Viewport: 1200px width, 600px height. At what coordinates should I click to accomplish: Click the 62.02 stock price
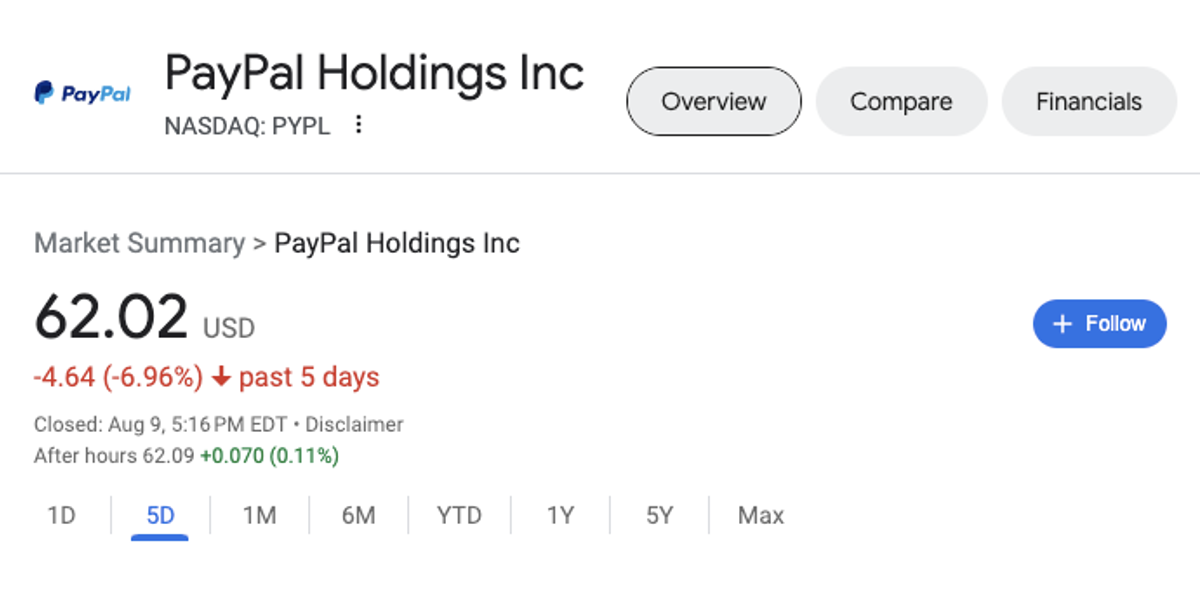tap(111, 317)
